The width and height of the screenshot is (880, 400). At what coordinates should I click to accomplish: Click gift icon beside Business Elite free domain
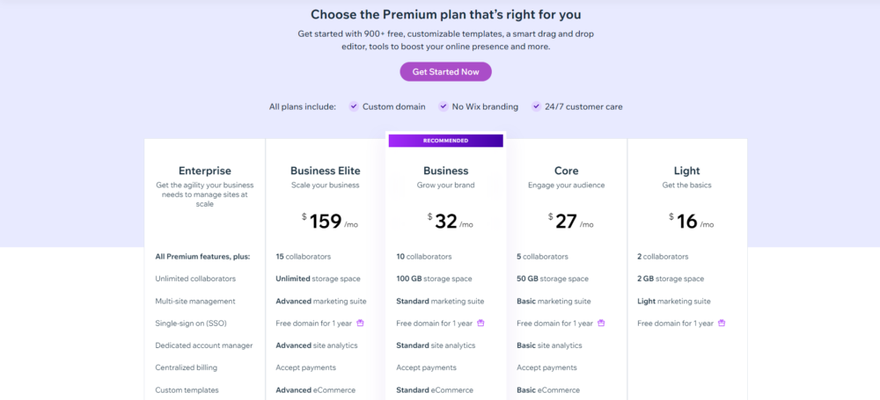[360, 323]
